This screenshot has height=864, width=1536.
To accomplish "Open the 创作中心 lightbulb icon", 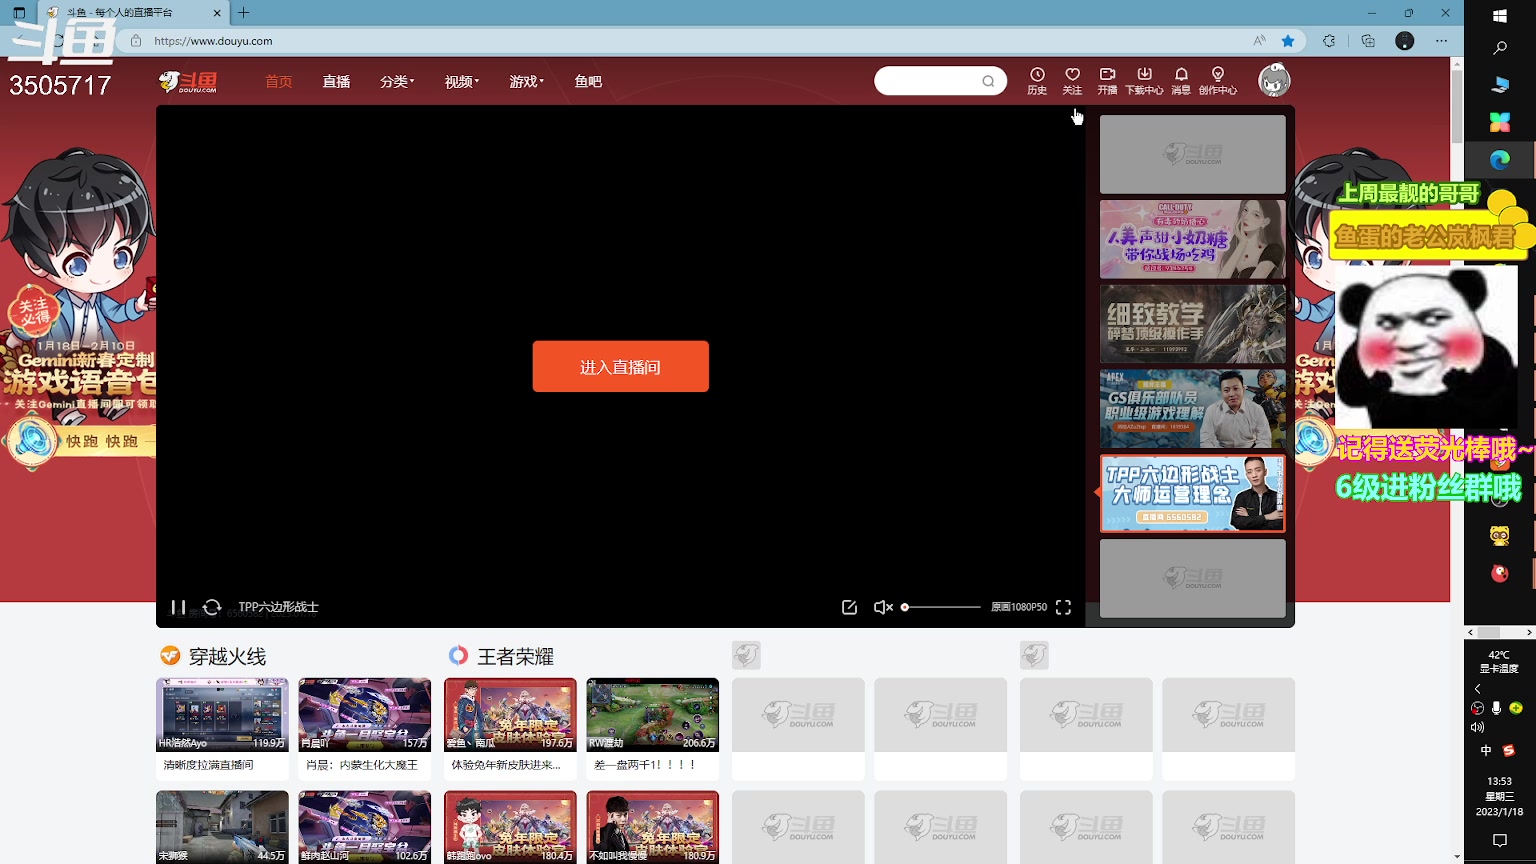I will tap(1217, 81).
